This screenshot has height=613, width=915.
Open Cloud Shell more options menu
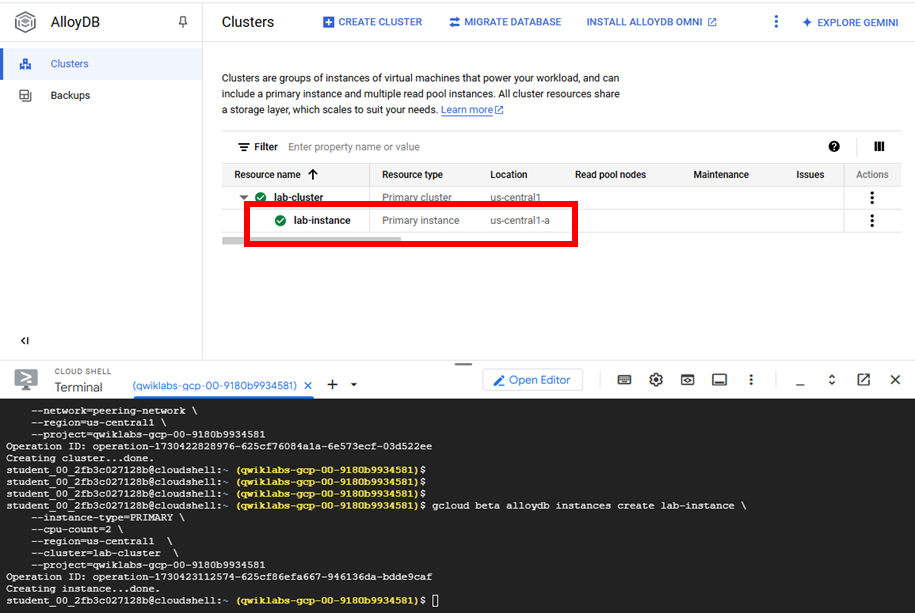click(751, 379)
